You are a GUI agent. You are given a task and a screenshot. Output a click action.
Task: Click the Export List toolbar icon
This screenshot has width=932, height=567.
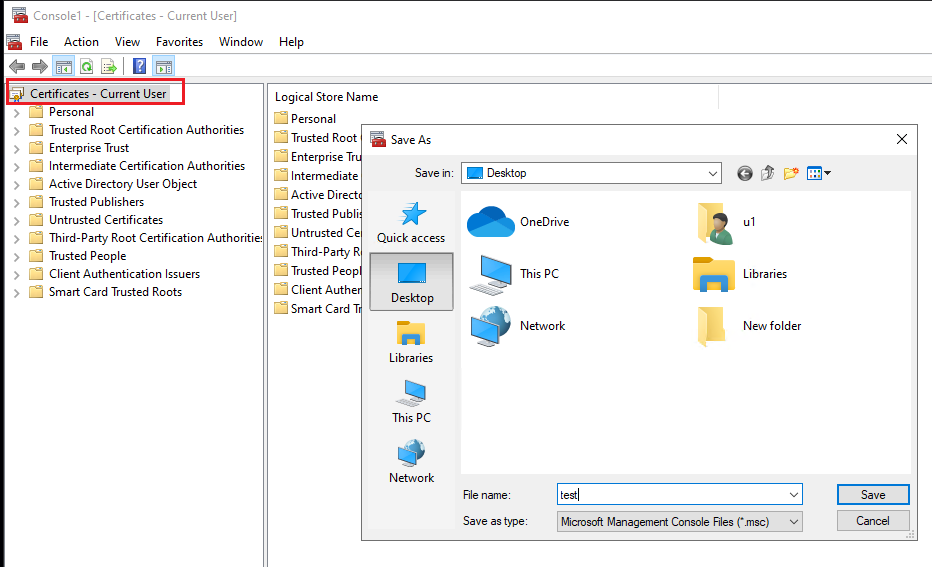point(109,67)
